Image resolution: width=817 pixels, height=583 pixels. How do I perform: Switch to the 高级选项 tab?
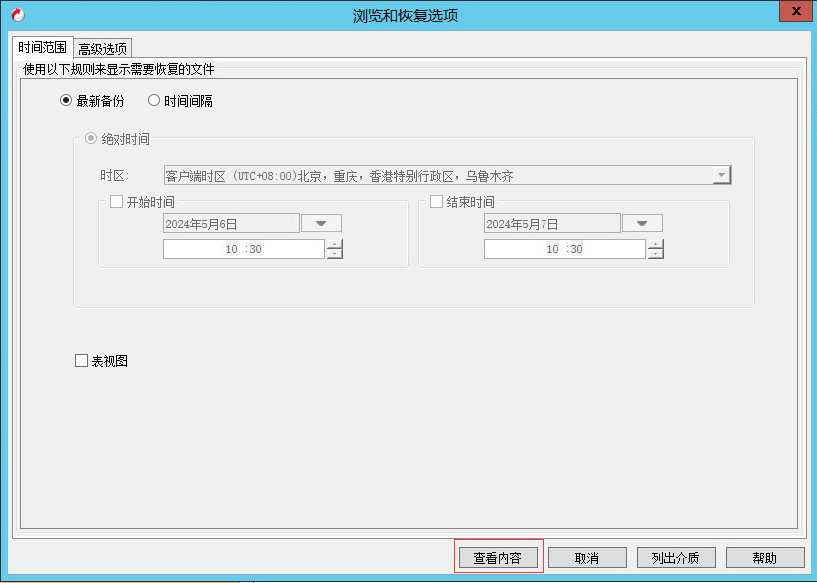(101, 47)
